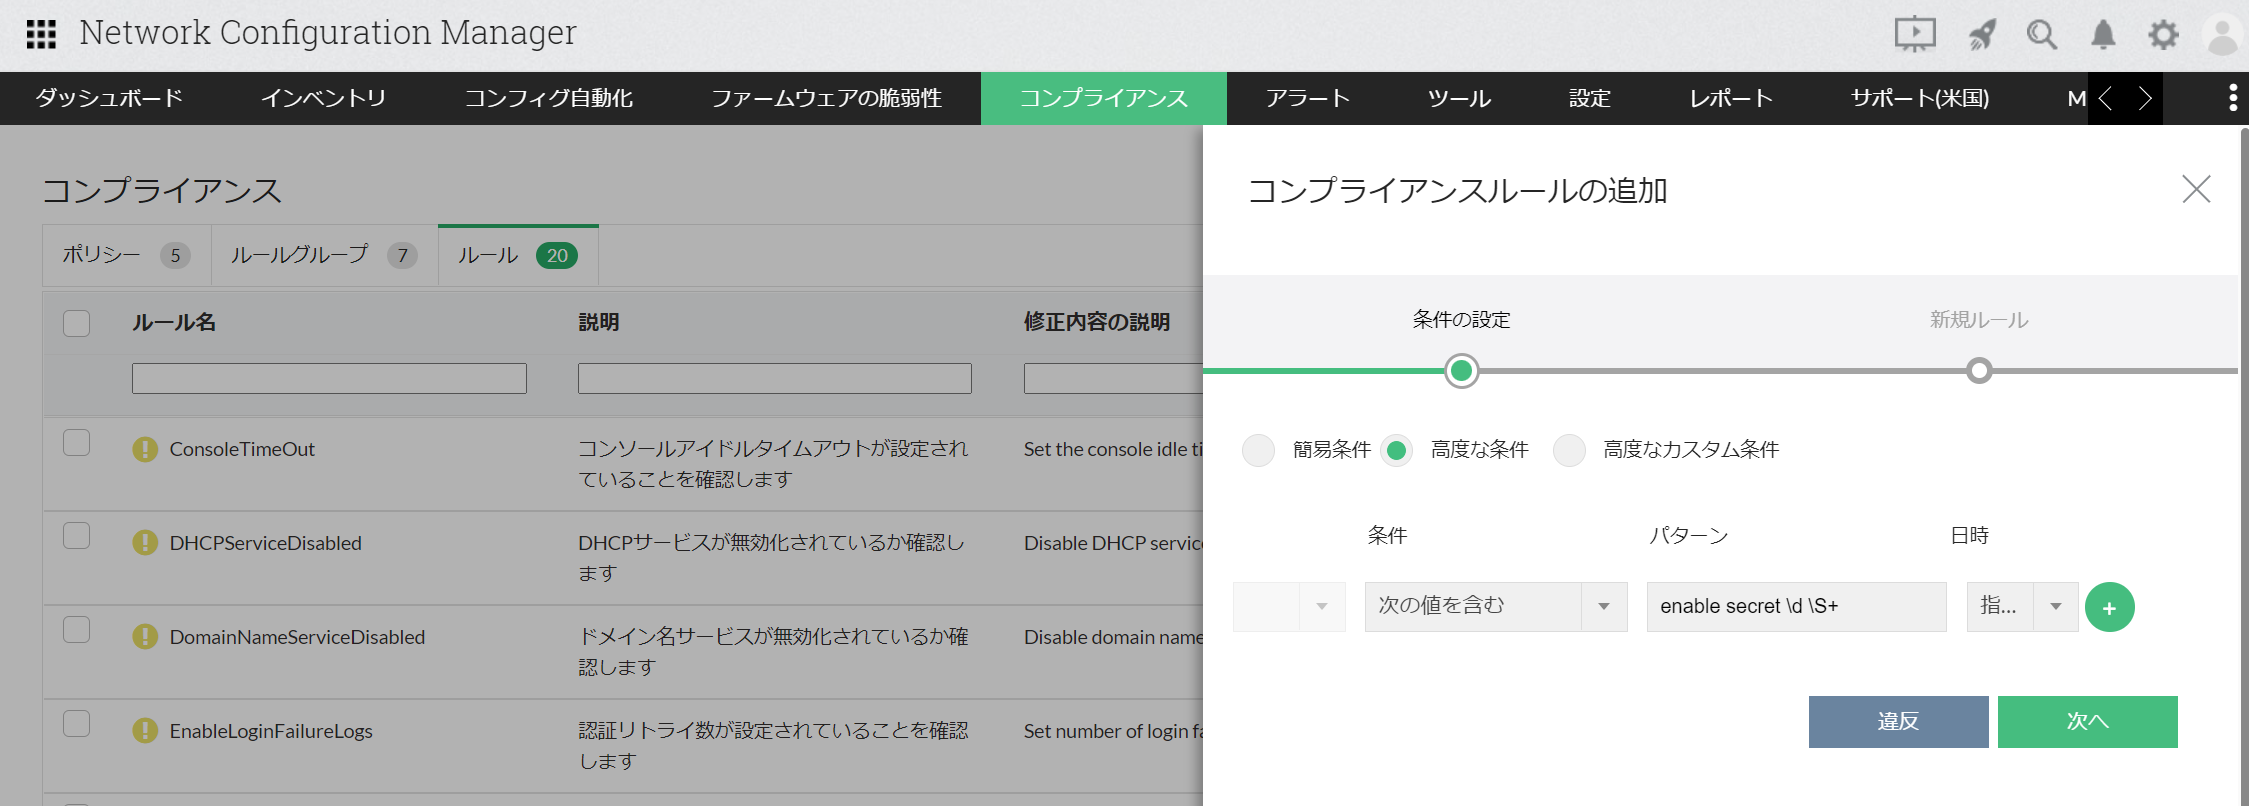The height and width of the screenshot is (806, 2249).
Task: Check the ConsoleTimeOut rule checkbox
Action: [77, 443]
